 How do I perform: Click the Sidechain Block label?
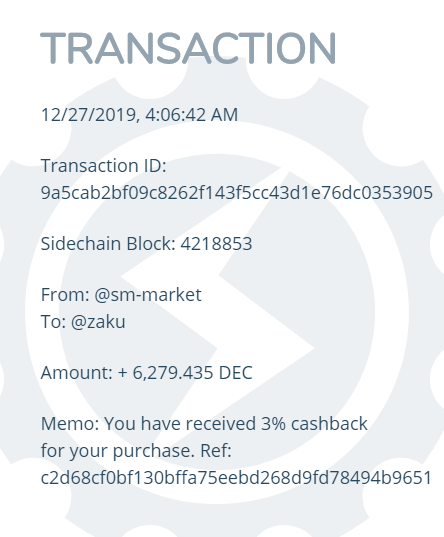pyautogui.click(x=108, y=244)
